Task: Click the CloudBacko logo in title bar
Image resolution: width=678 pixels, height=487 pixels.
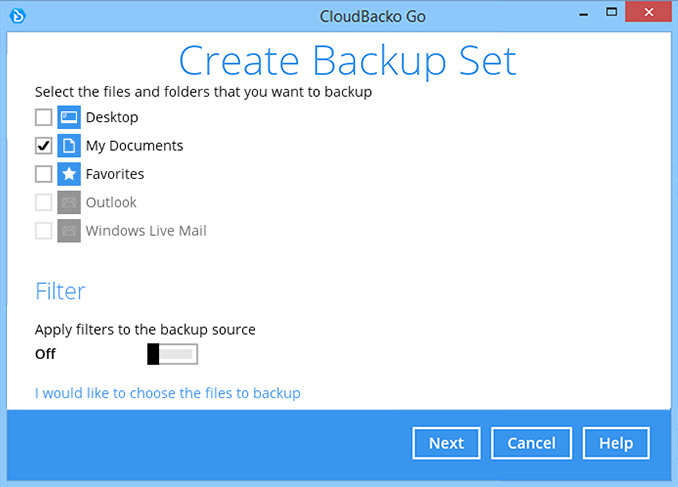Action: (18, 16)
